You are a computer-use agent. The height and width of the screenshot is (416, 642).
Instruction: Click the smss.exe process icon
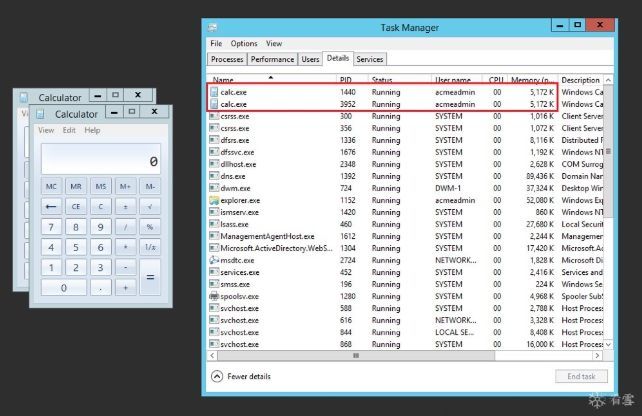point(214,284)
